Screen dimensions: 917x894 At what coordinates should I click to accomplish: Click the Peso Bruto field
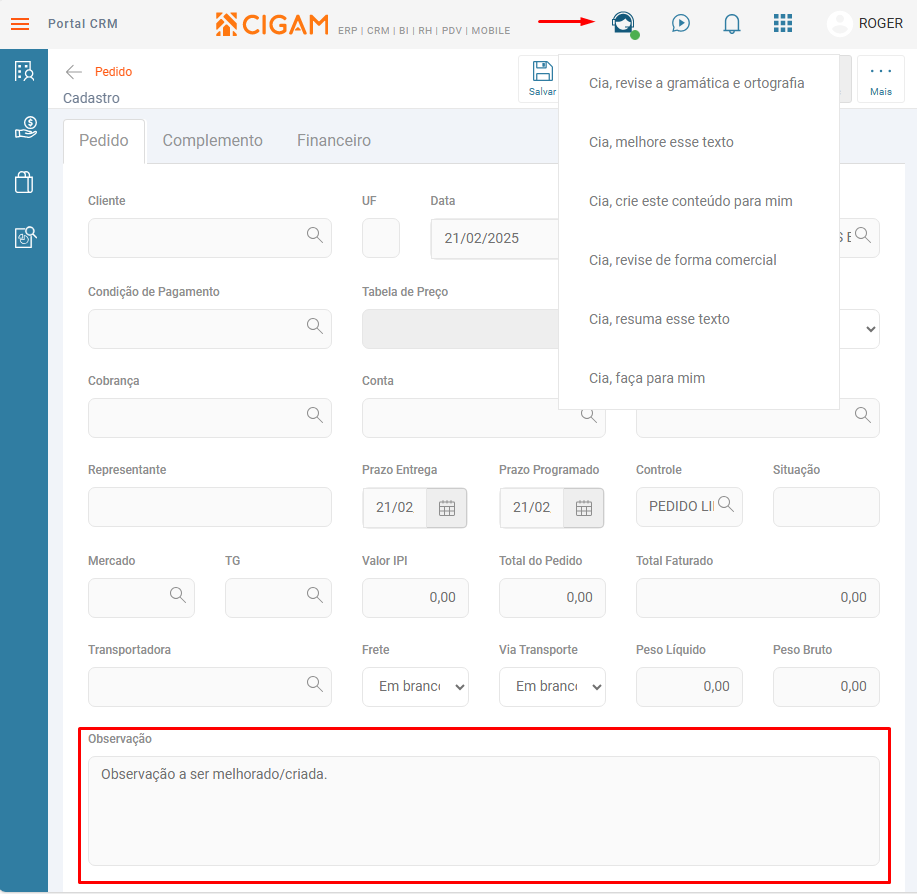click(x=826, y=687)
